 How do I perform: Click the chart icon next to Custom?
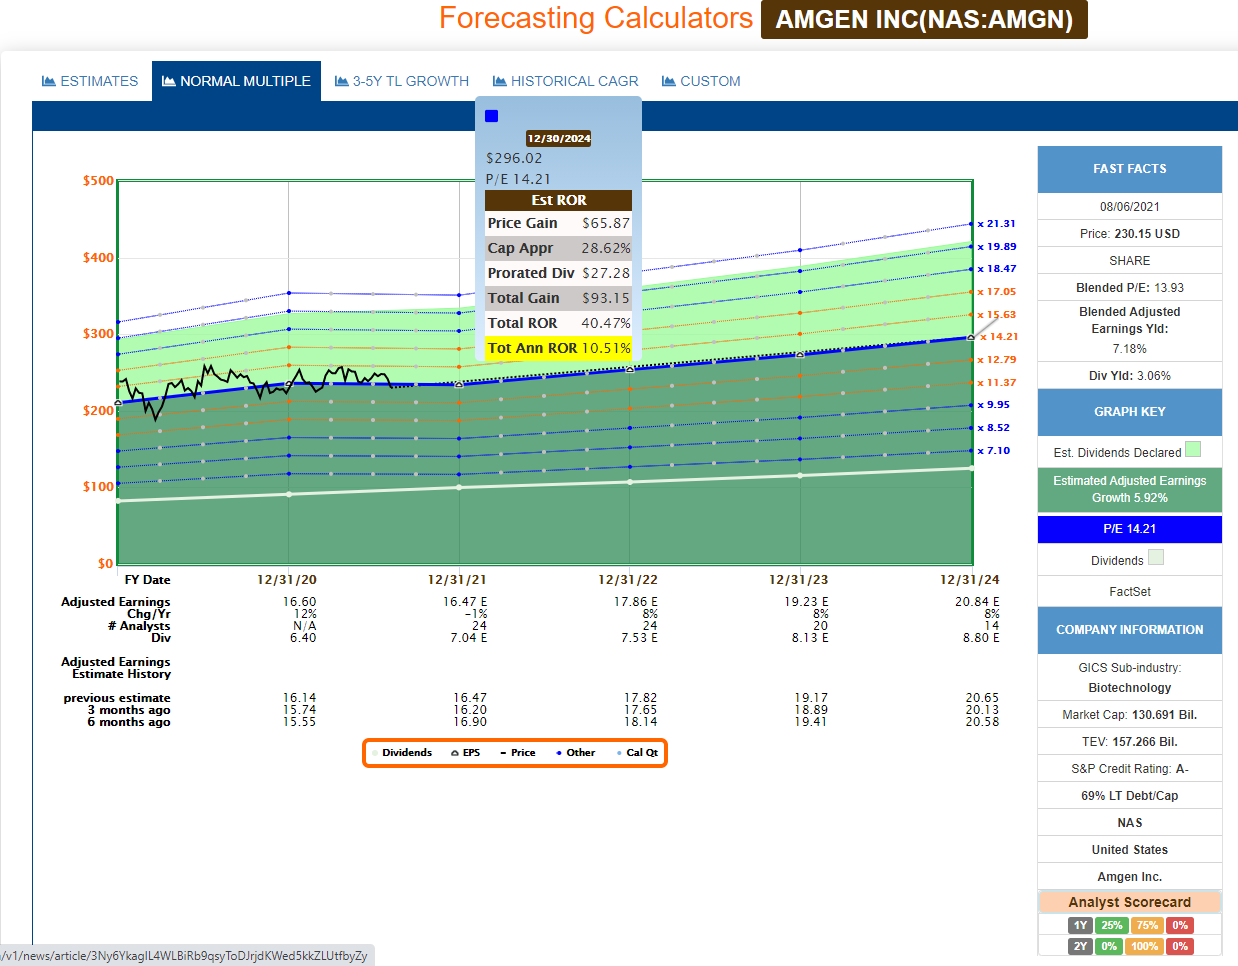pos(668,81)
